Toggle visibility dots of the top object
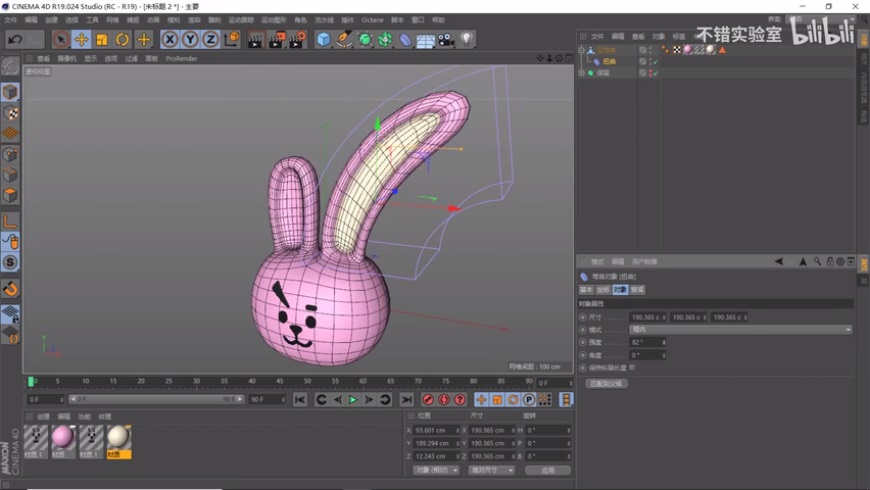870x490 pixels. point(650,50)
